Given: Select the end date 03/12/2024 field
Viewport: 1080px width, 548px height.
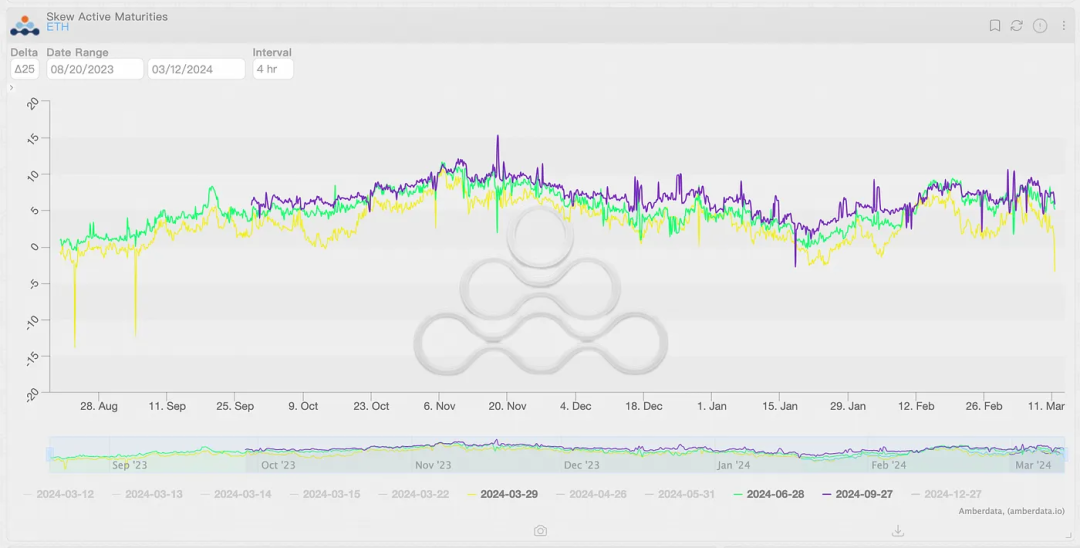Looking at the screenshot, I should (196, 69).
